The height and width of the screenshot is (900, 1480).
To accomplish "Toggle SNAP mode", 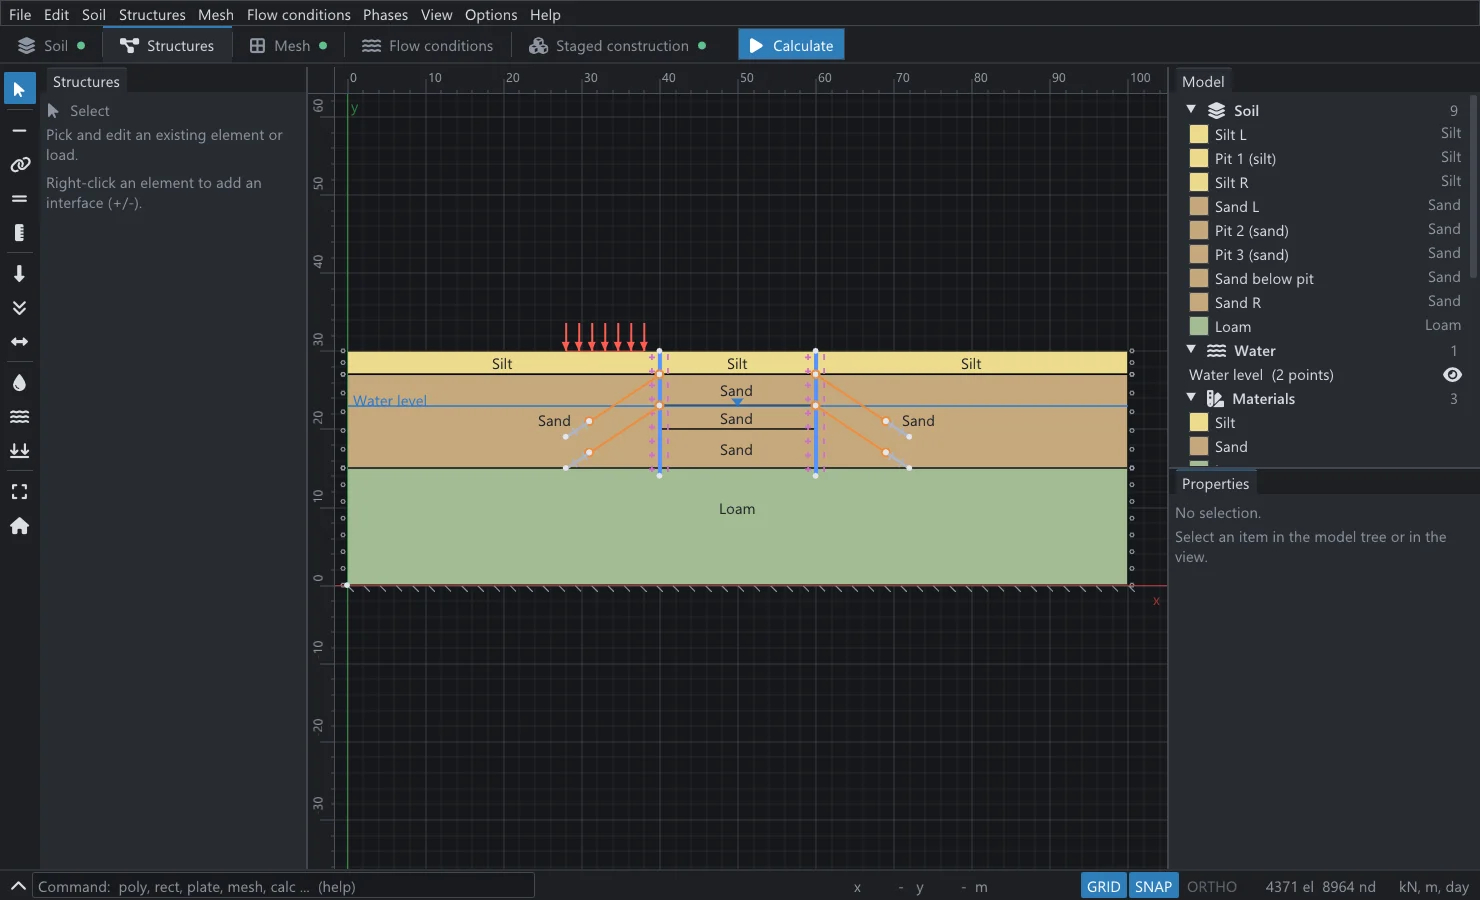I will pos(1153,886).
